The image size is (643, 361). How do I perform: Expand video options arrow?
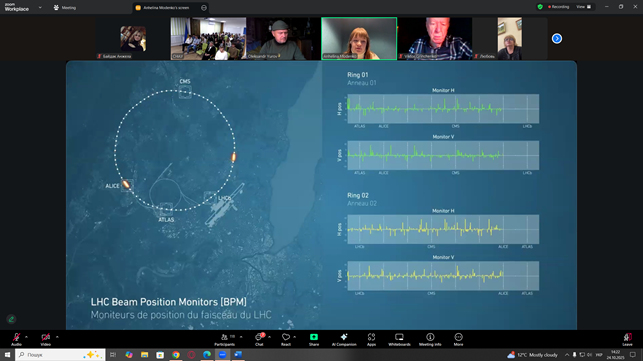pos(57,337)
